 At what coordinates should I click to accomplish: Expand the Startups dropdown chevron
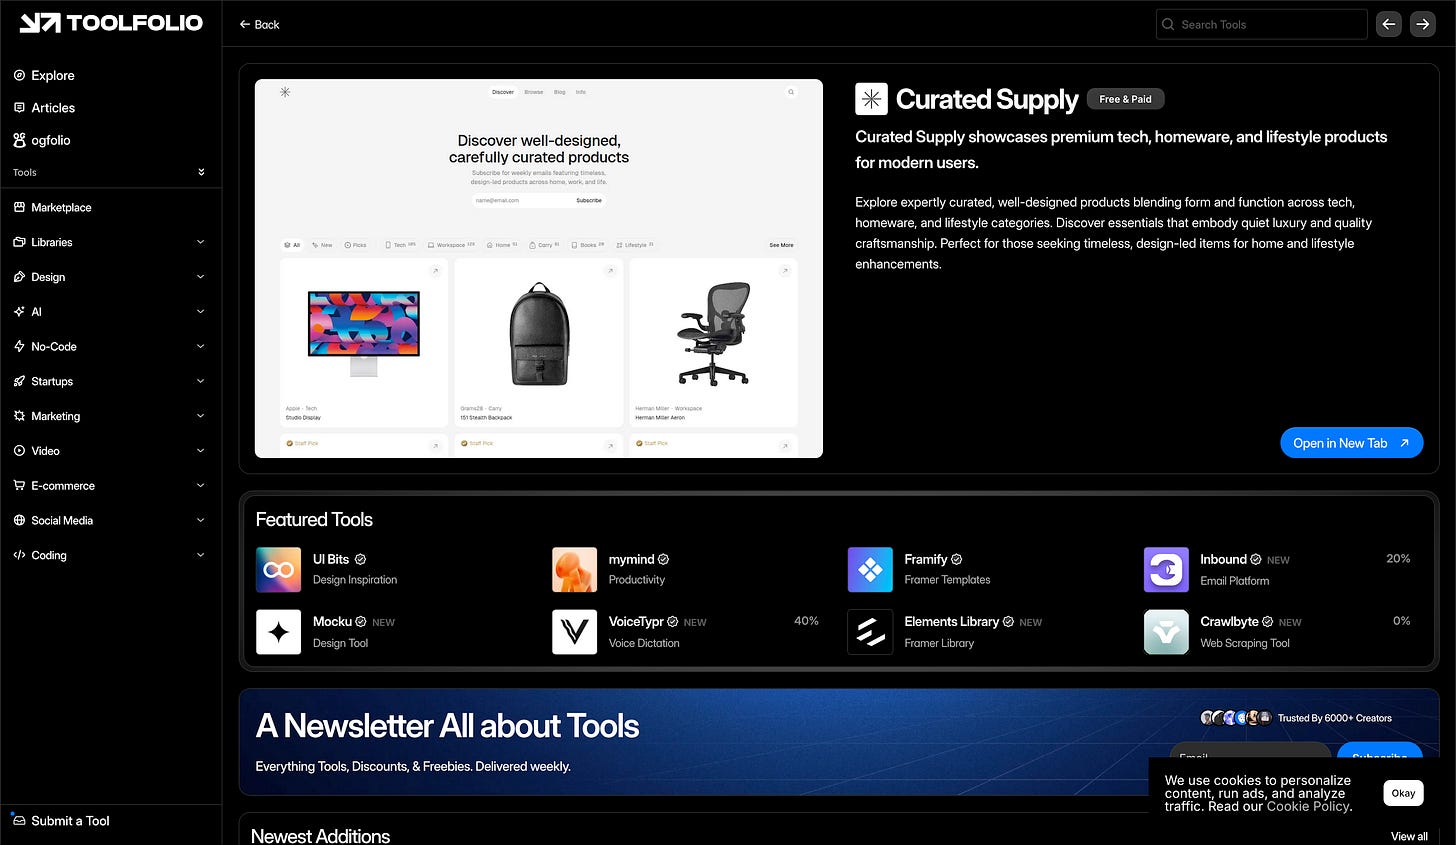click(200, 381)
